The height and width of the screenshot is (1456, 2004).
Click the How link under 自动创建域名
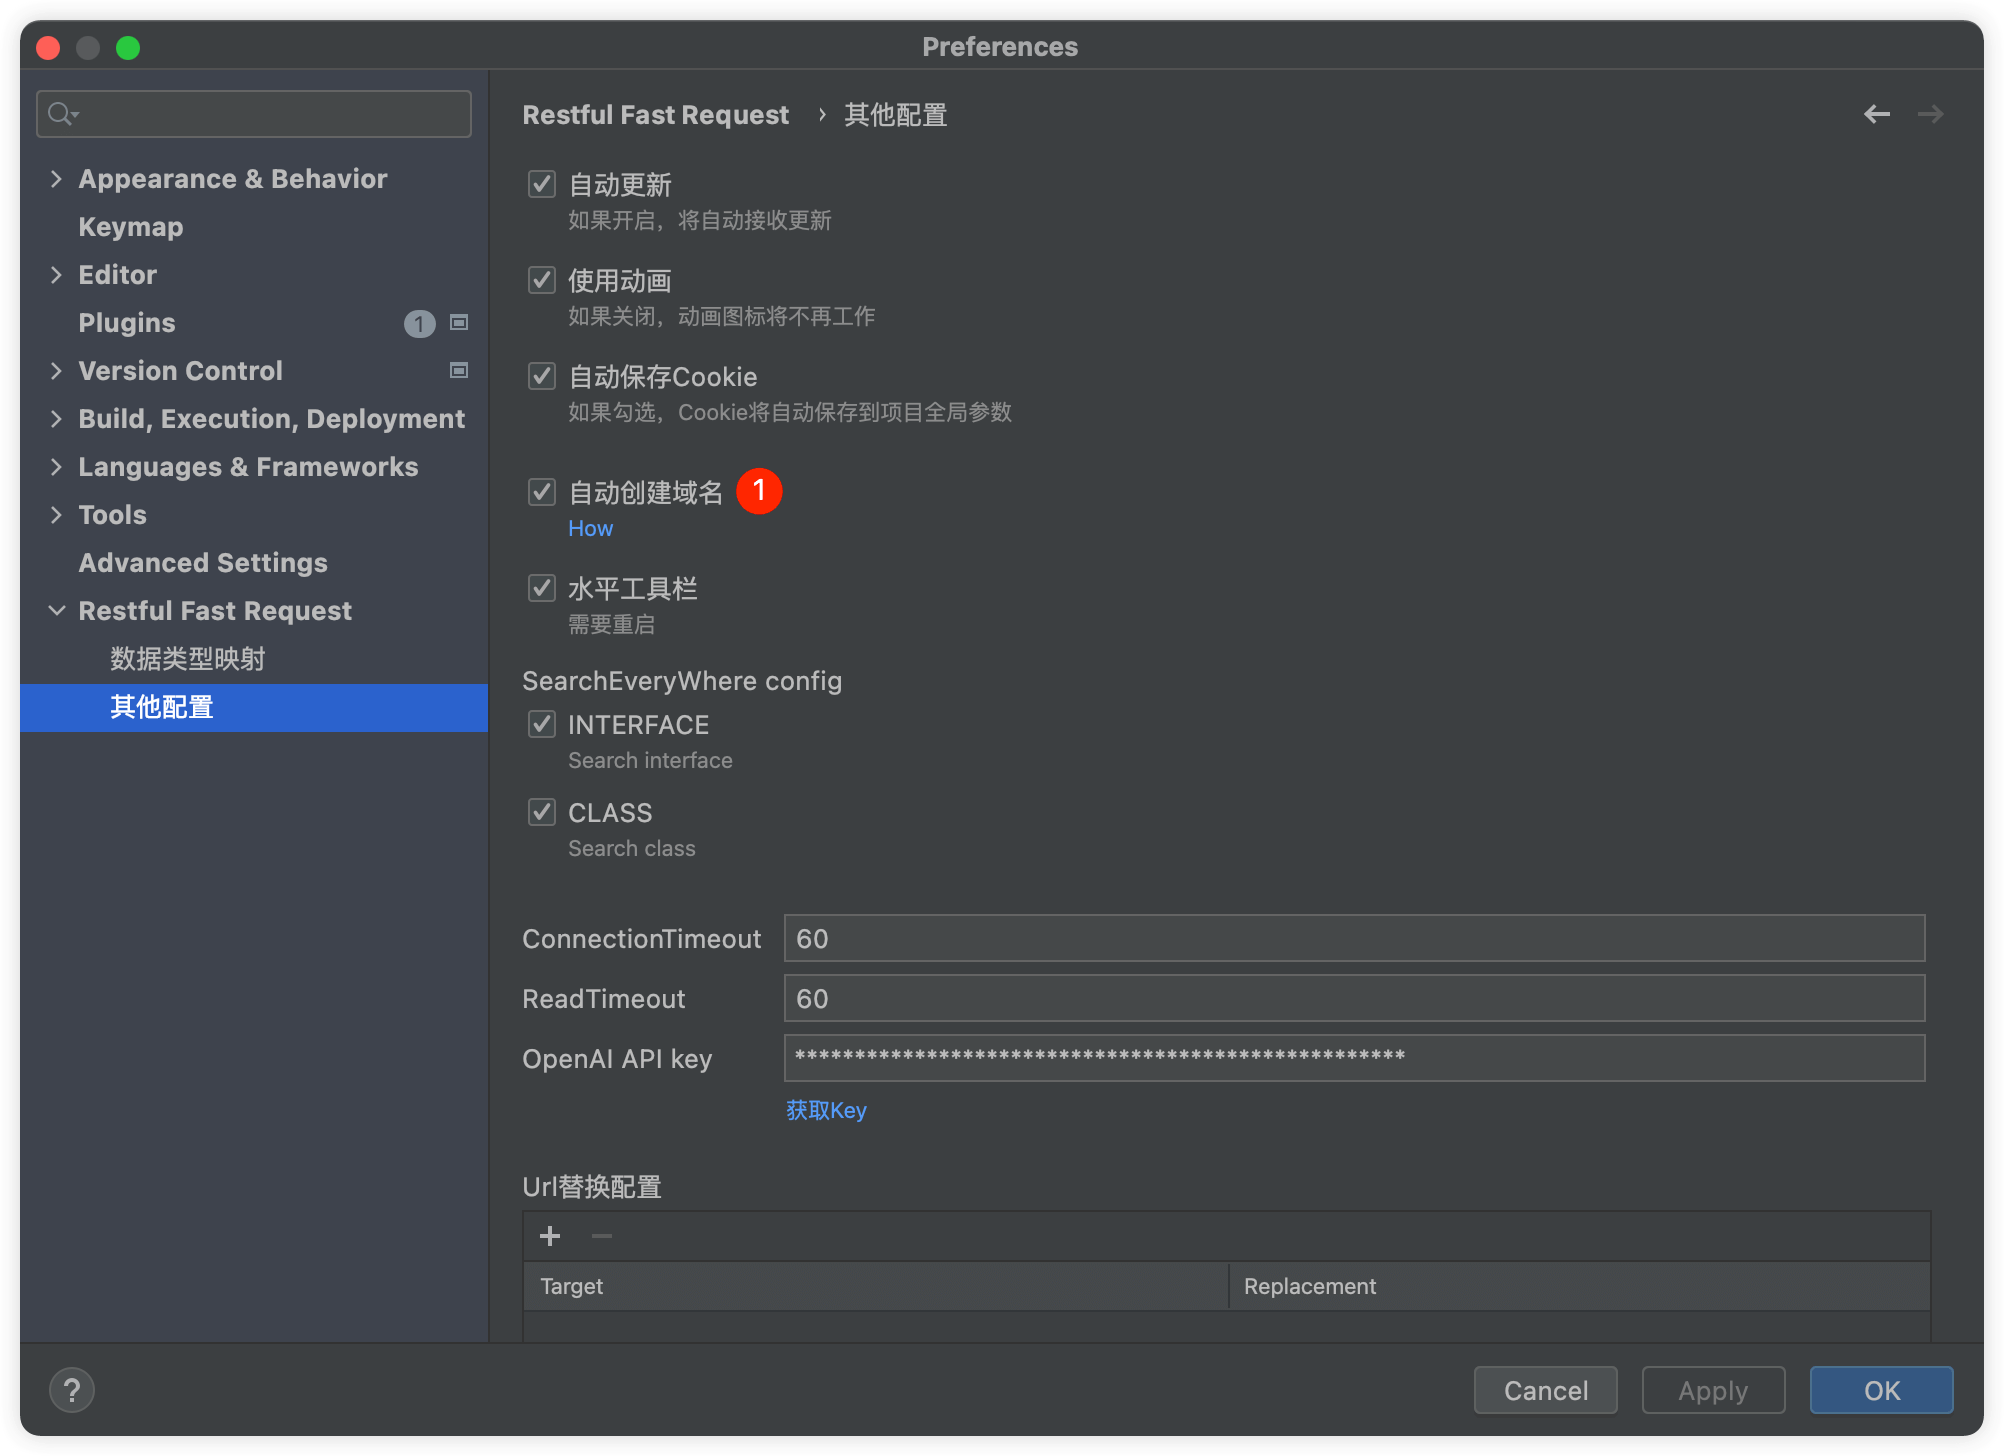pyautogui.click(x=590, y=528)
